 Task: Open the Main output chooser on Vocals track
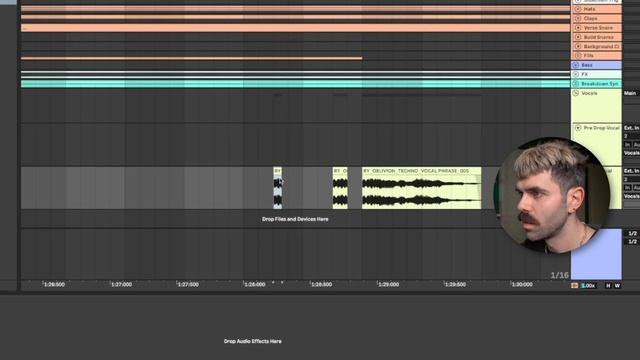coord(631,93)
